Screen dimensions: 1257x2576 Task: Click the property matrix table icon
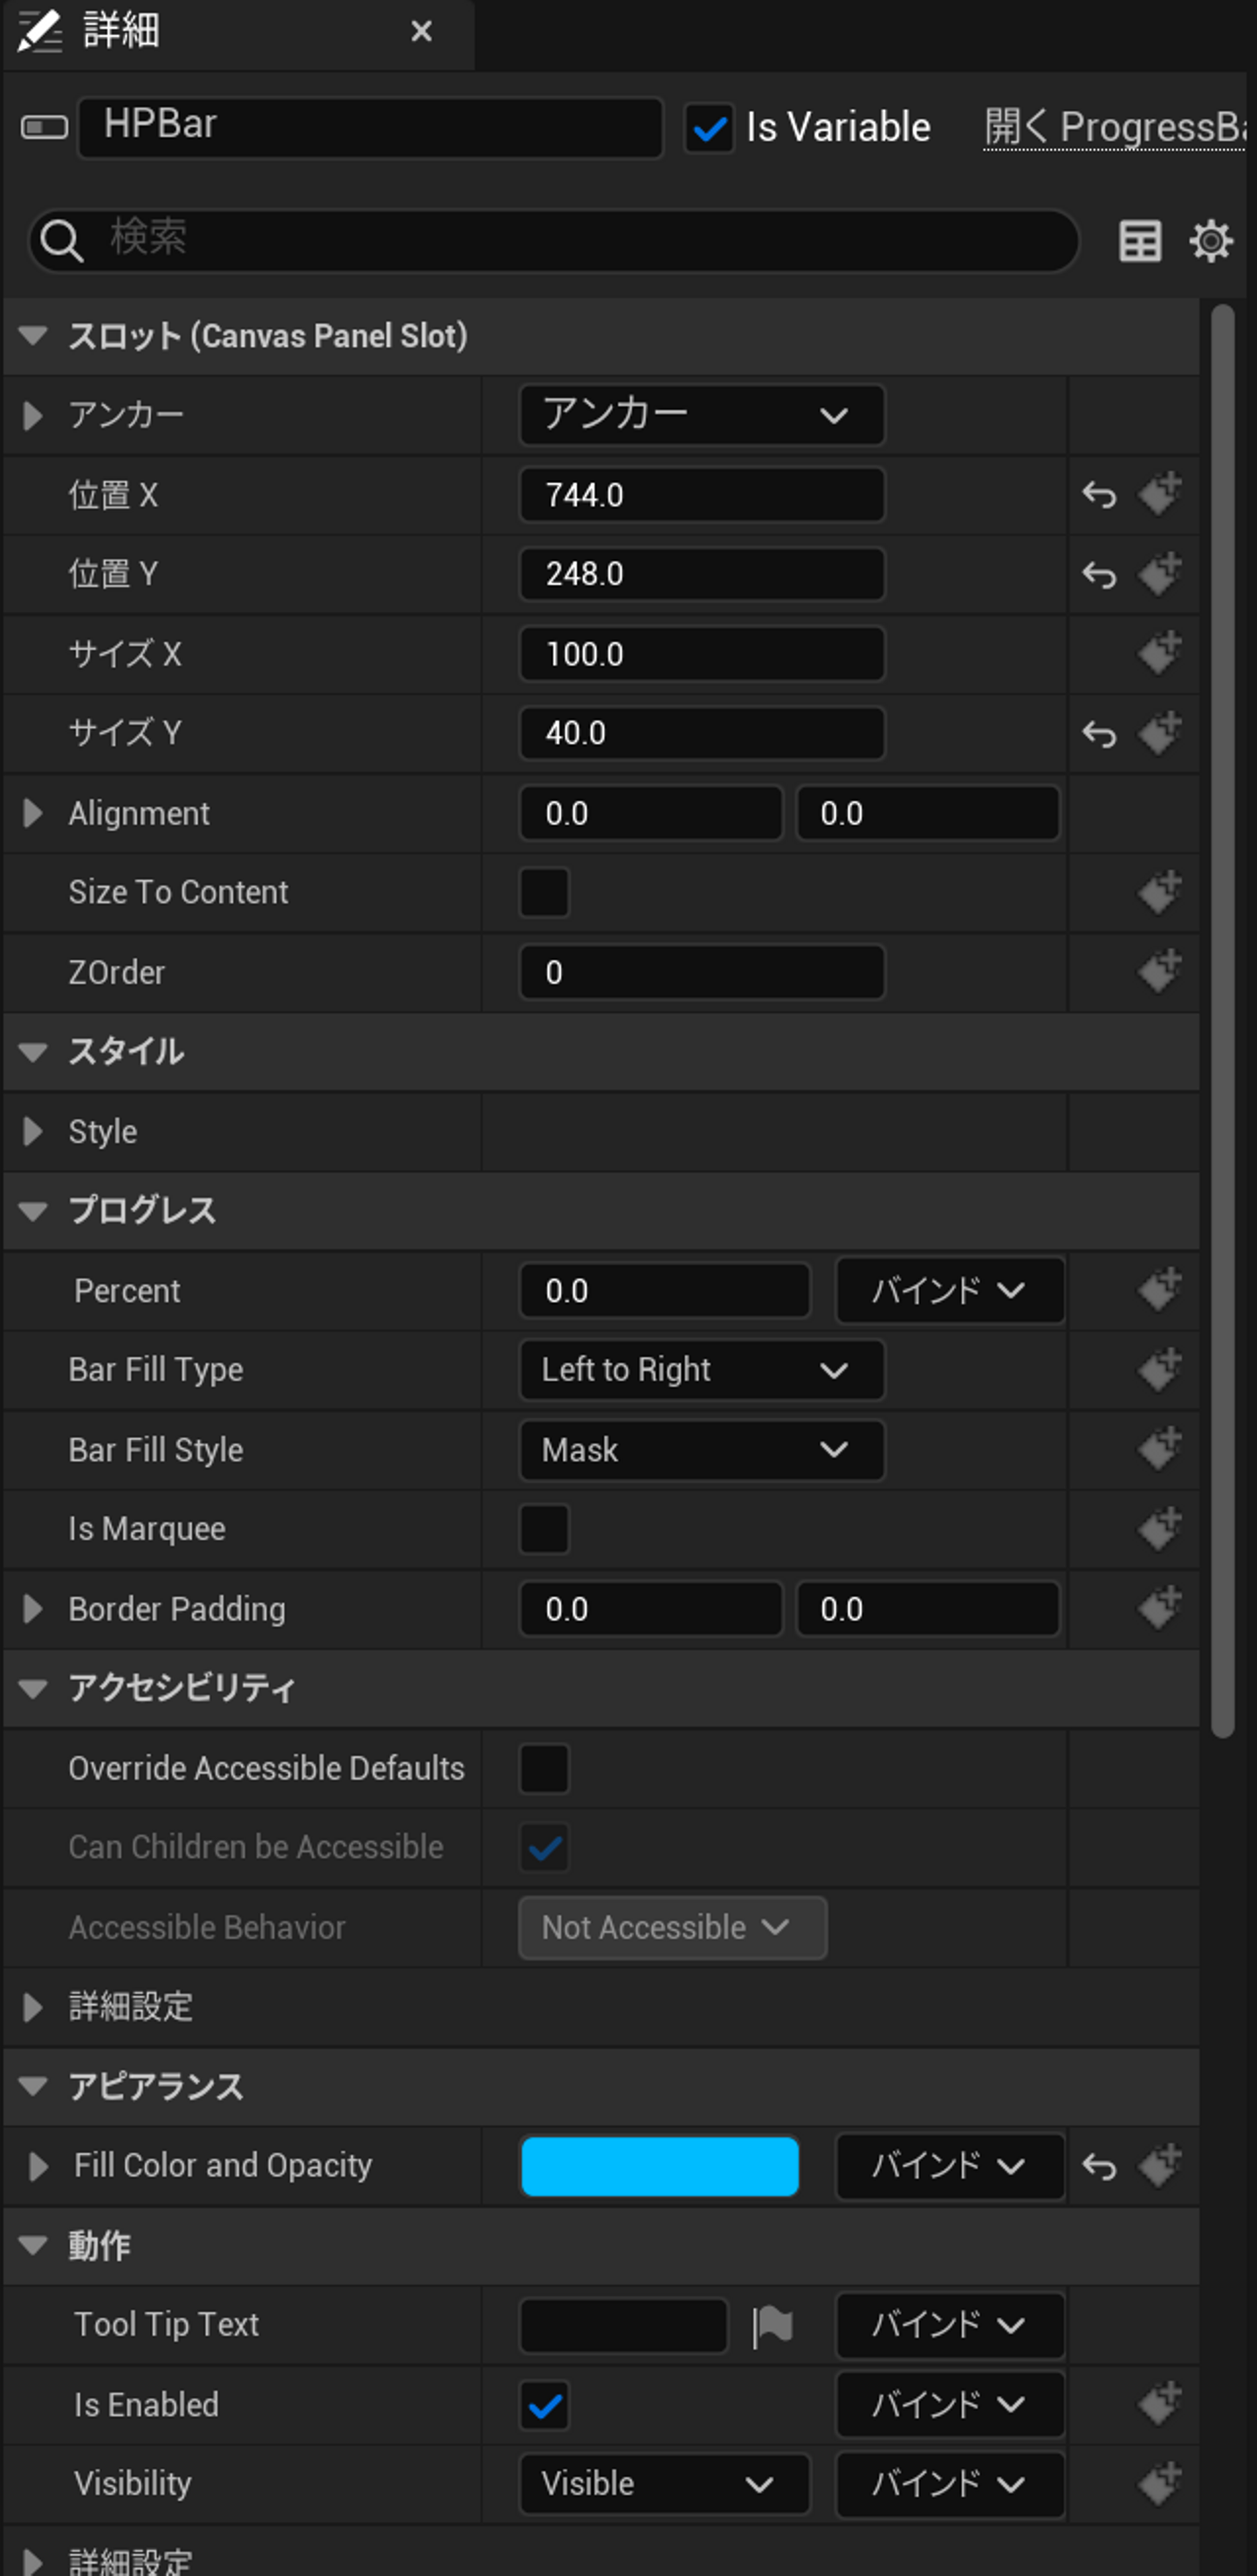(x=1139, y=241)
